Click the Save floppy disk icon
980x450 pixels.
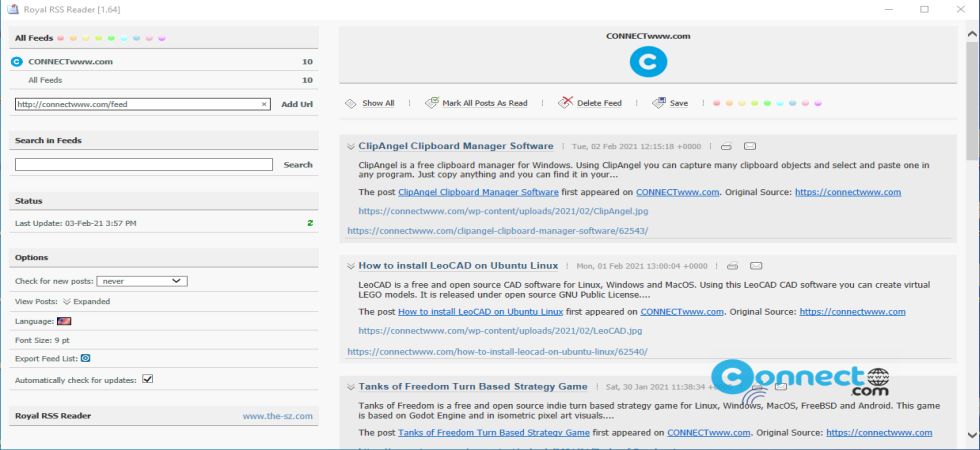pyautogui.click(x=659, y=102)
